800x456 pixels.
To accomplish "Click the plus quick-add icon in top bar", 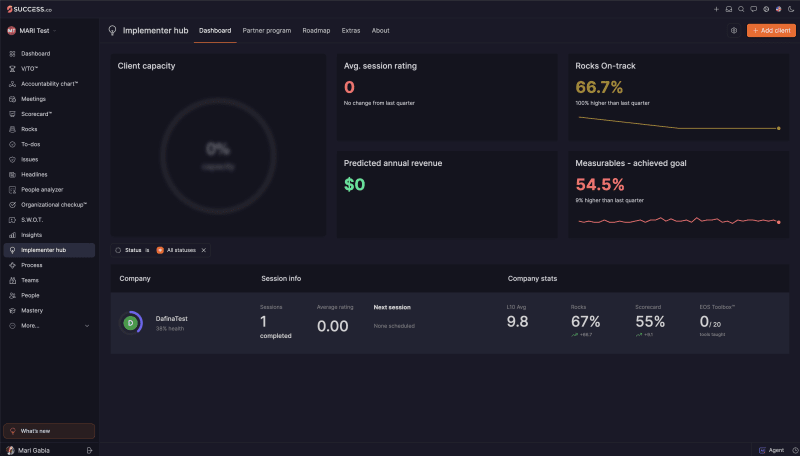I will (716, 9).
